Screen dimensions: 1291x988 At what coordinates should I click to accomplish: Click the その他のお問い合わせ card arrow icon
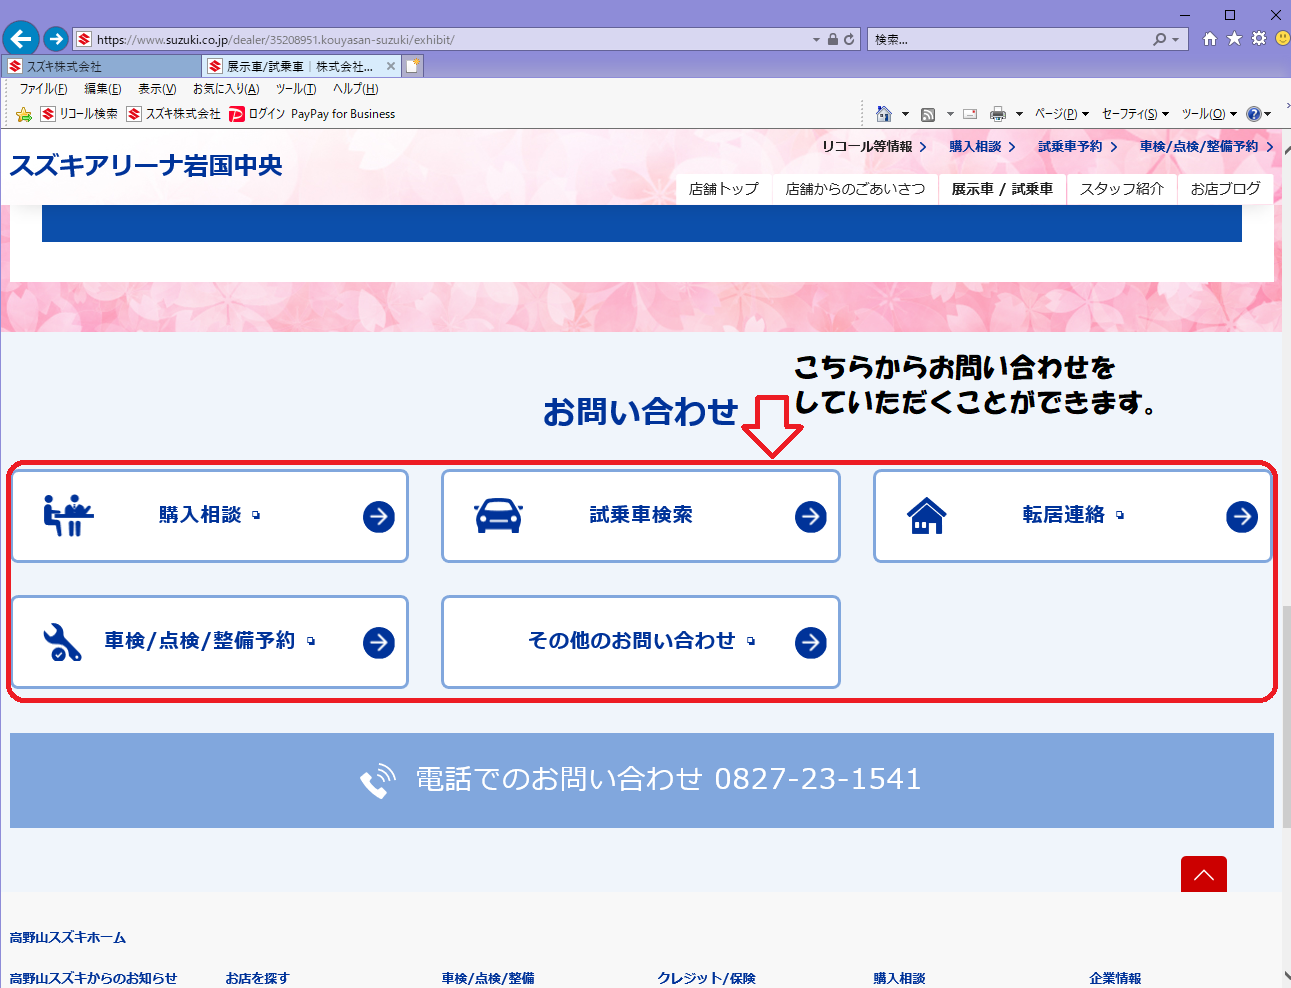coord(811,642)
